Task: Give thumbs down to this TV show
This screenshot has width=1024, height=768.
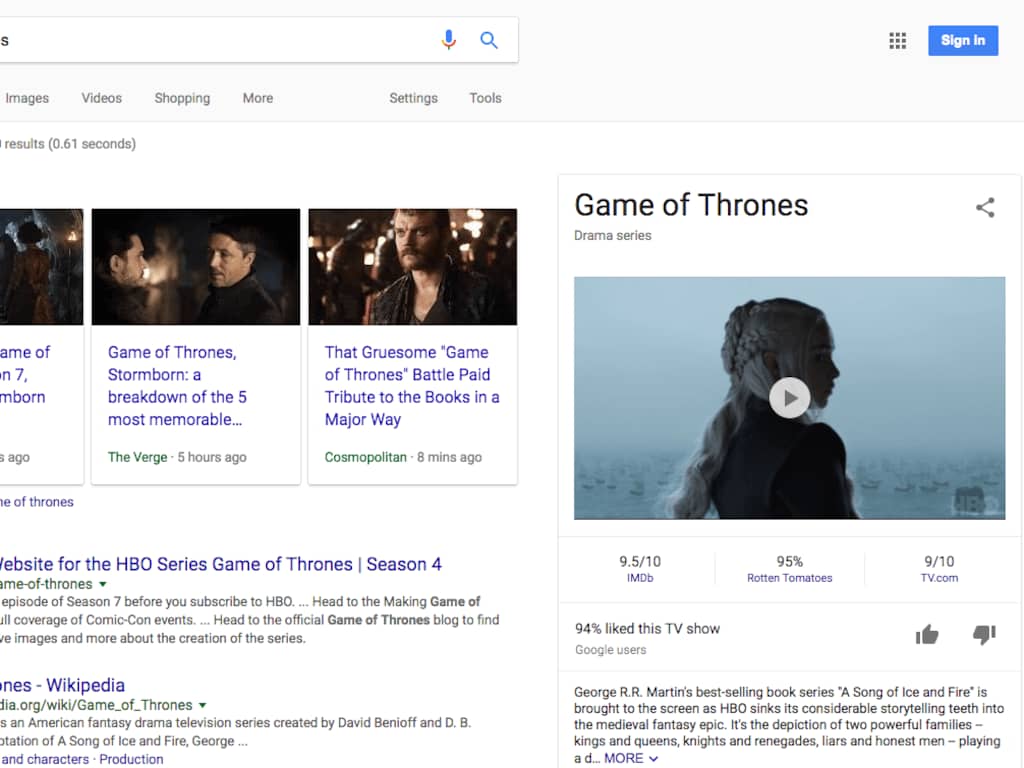Action: click(984, 634)
